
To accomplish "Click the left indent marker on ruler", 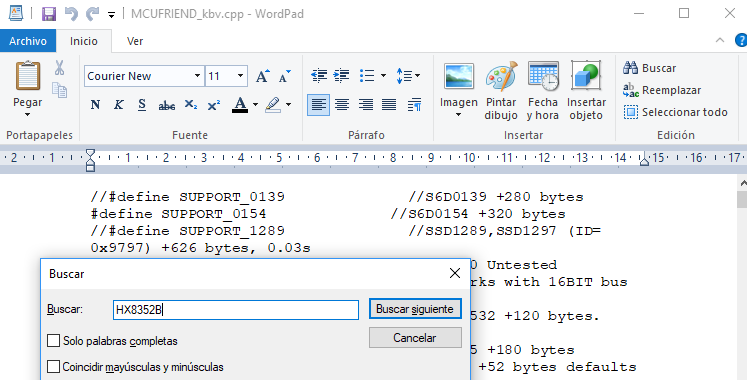I will (90, 160).
